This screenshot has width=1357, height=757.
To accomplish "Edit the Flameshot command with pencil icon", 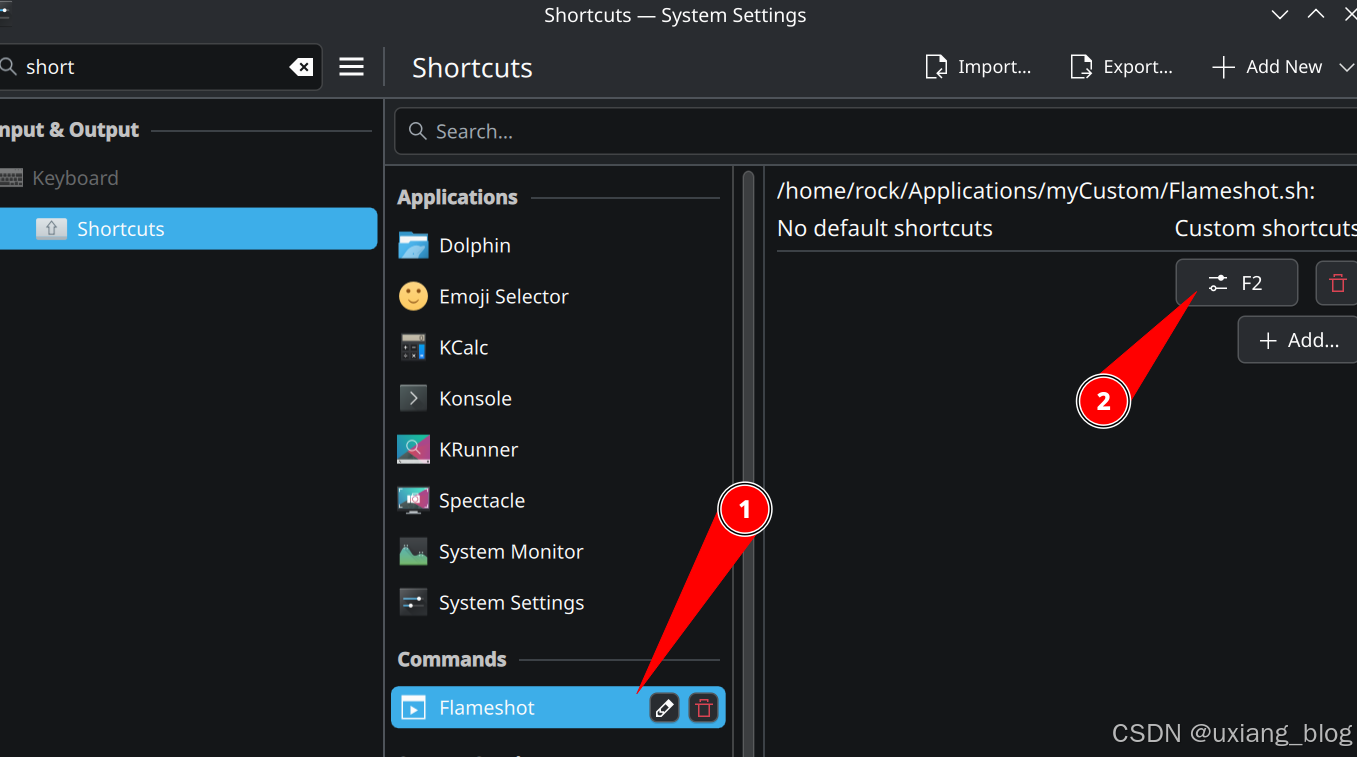I will (664, 708).
